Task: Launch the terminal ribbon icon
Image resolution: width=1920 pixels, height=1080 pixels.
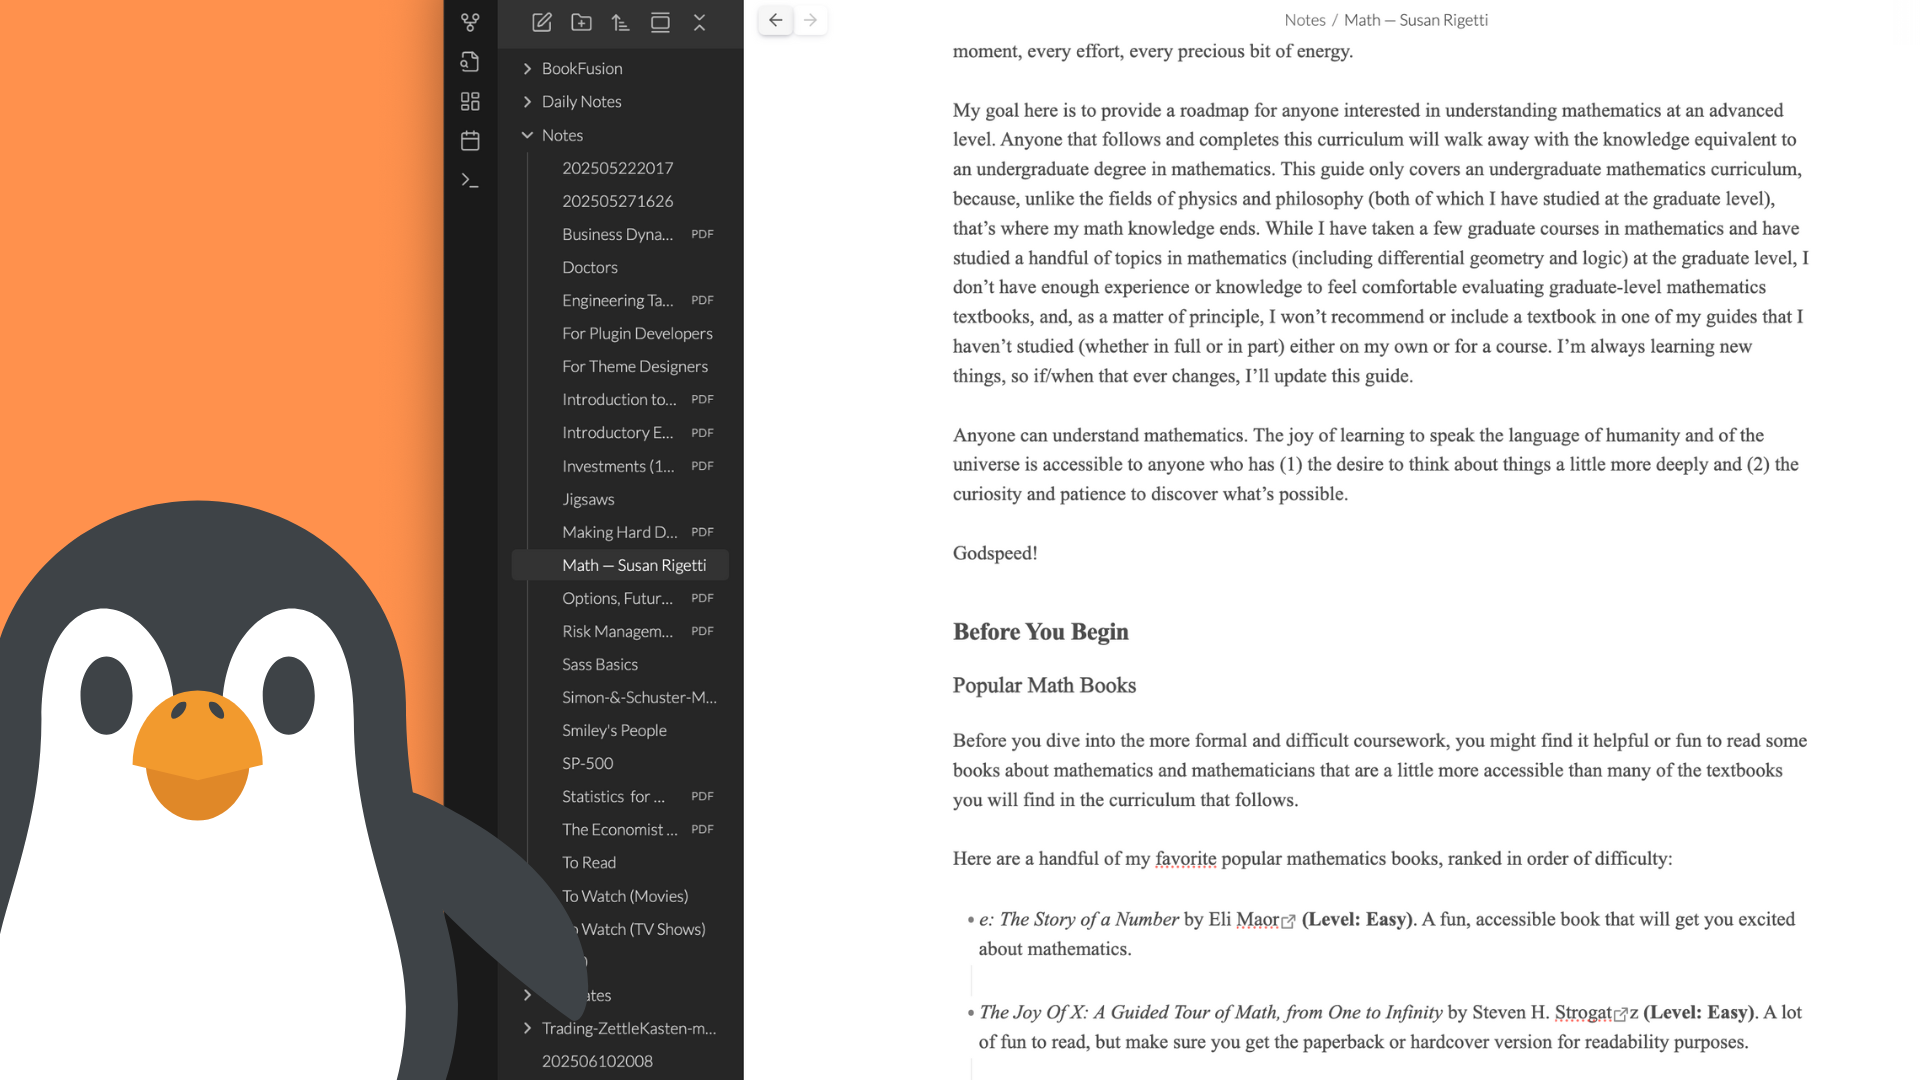Action: [470, 180]
